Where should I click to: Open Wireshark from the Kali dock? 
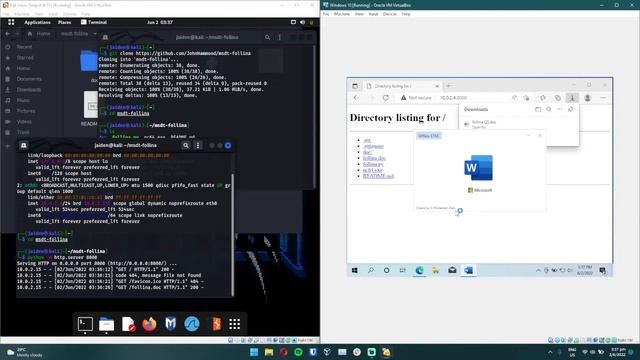192,324
